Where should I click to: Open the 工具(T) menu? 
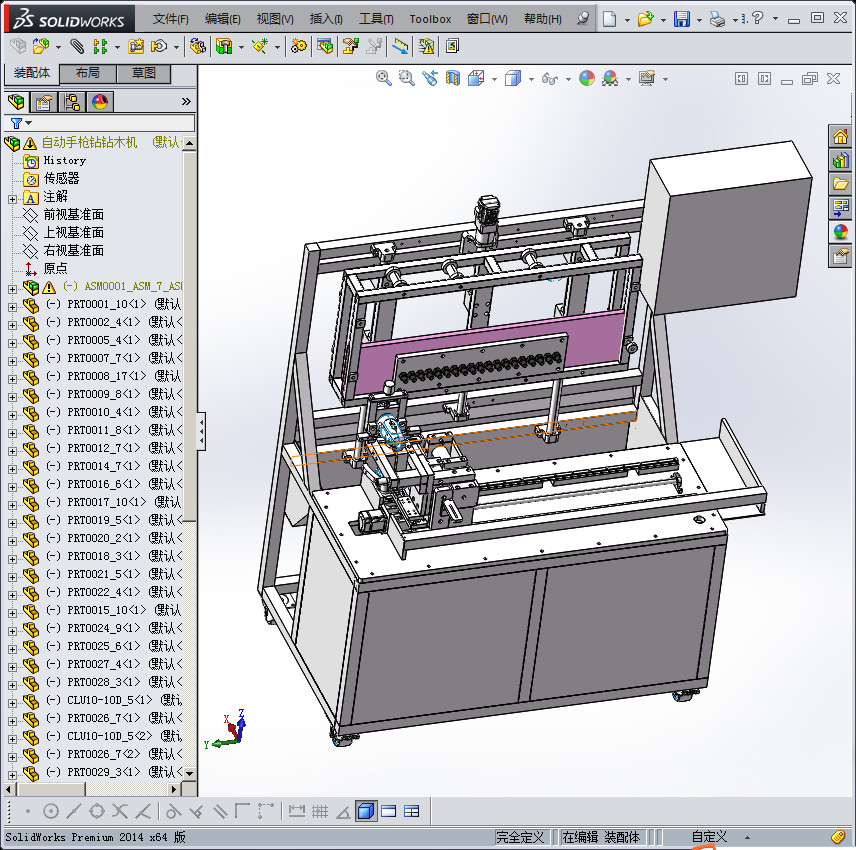click(x=376, y=19)
